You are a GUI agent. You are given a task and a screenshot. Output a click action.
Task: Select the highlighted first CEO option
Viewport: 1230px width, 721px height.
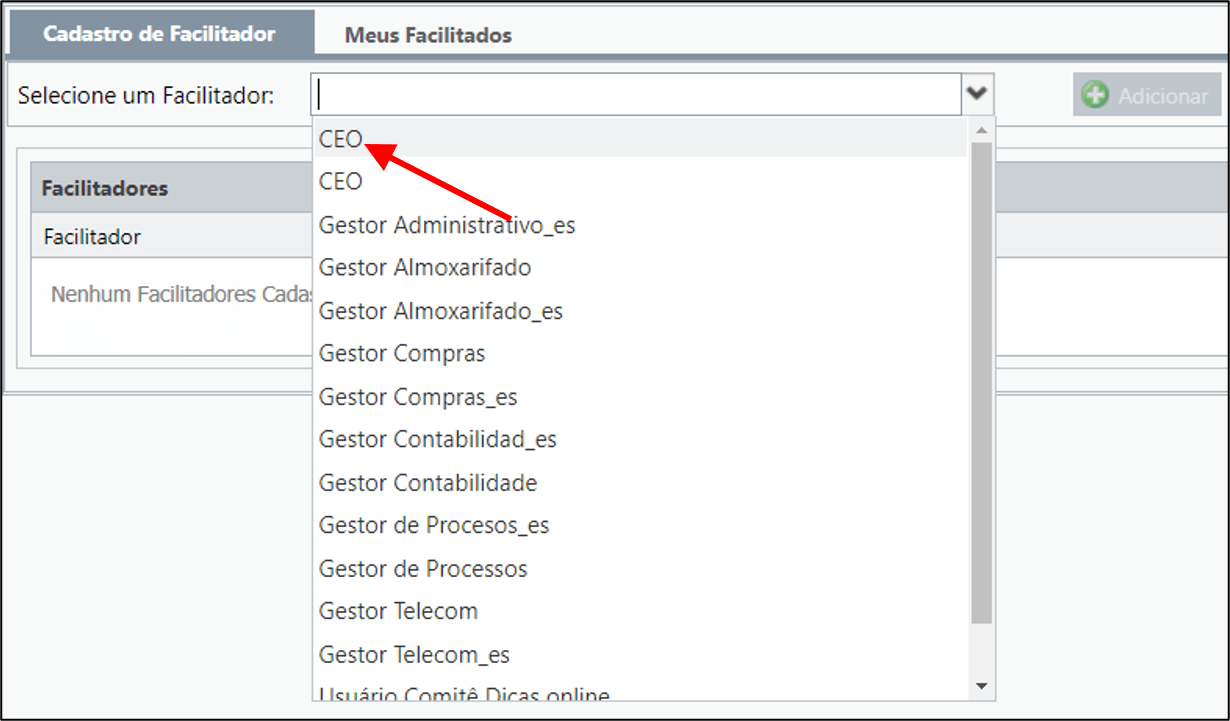(x=640, y=139)
